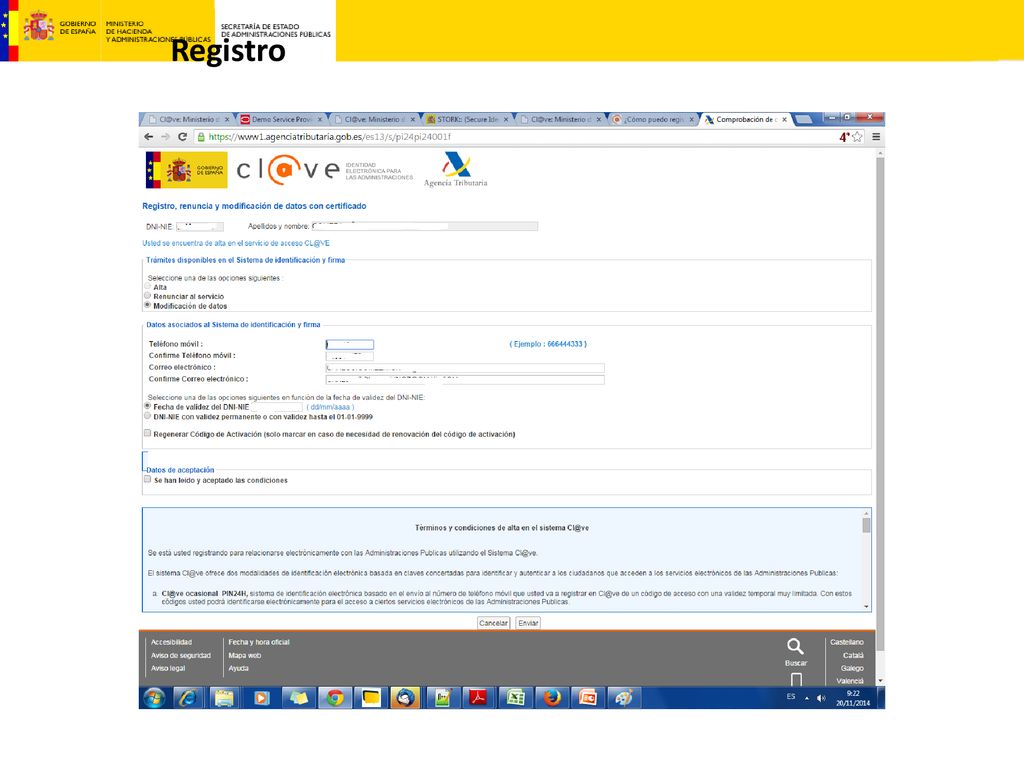
Task: Switch language to Català
Action: [x=853, y=655]
